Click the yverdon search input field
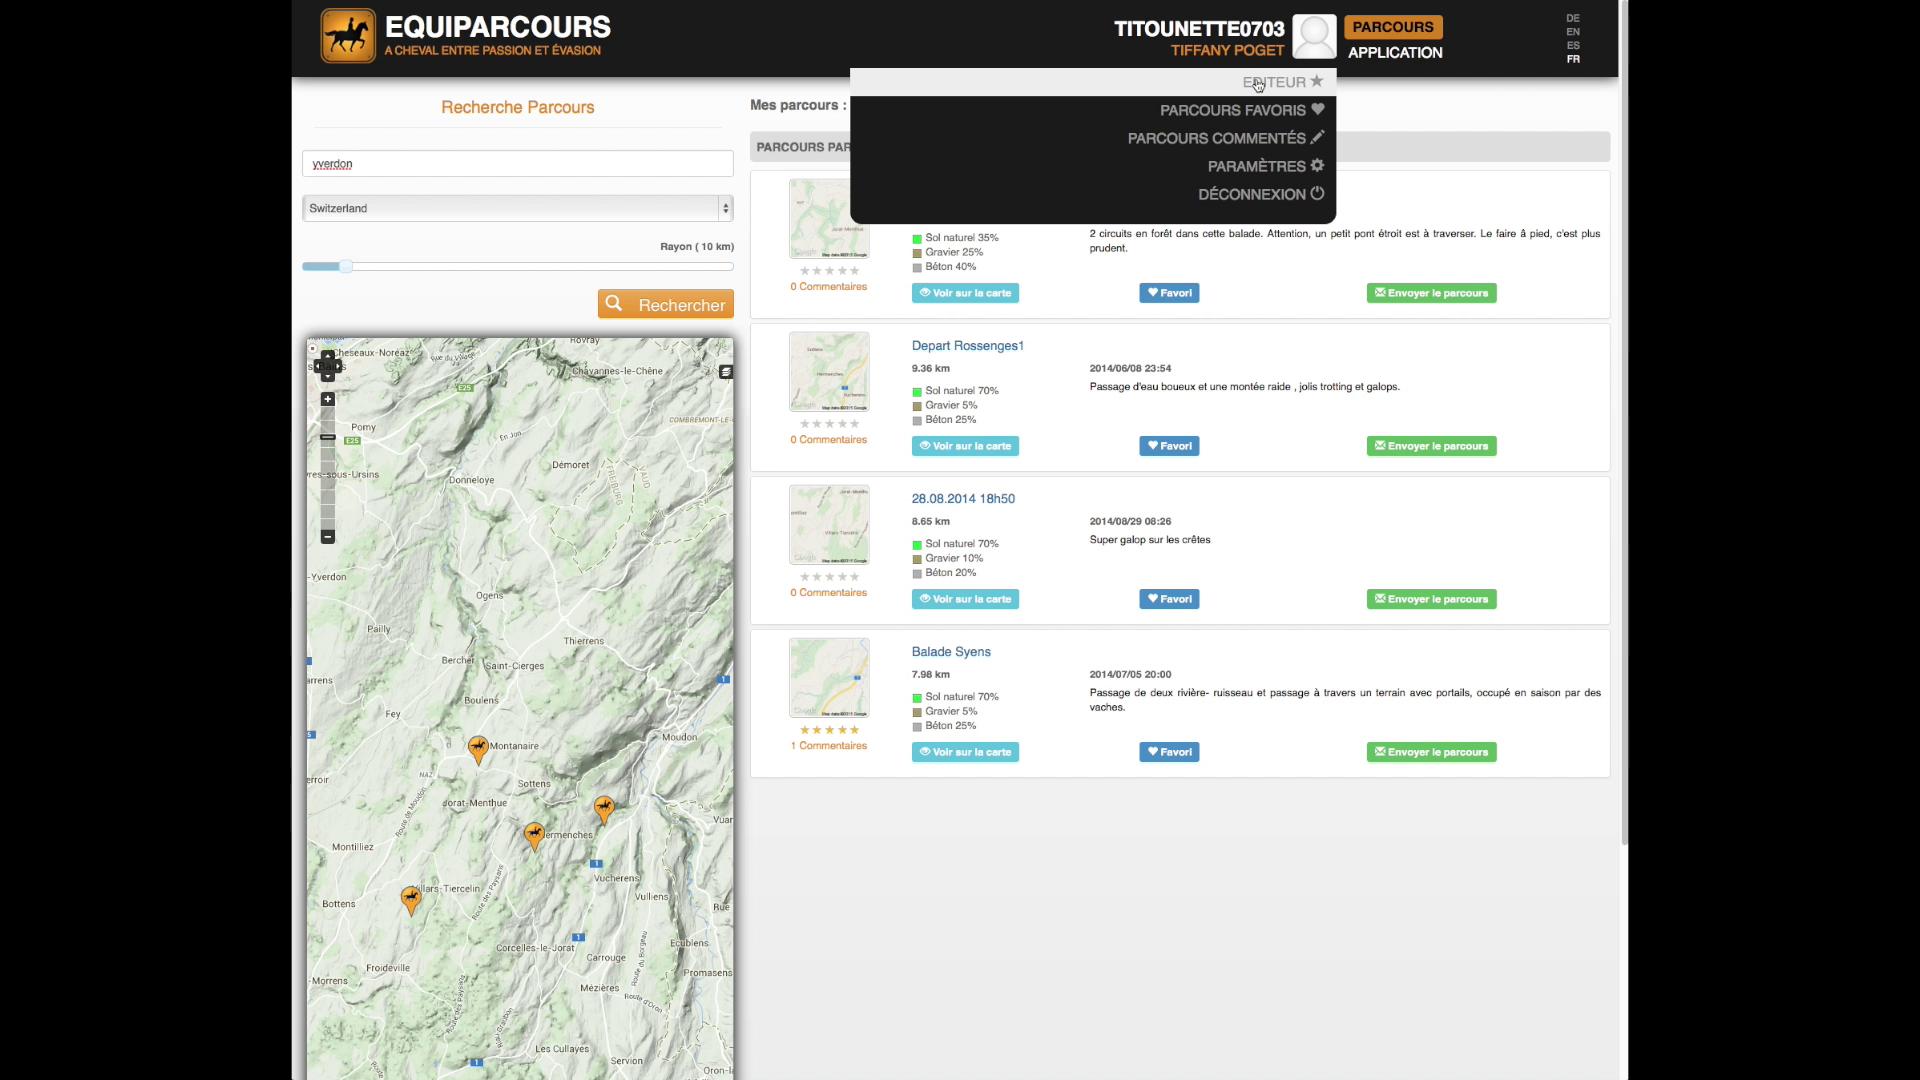 coord(518,164)
